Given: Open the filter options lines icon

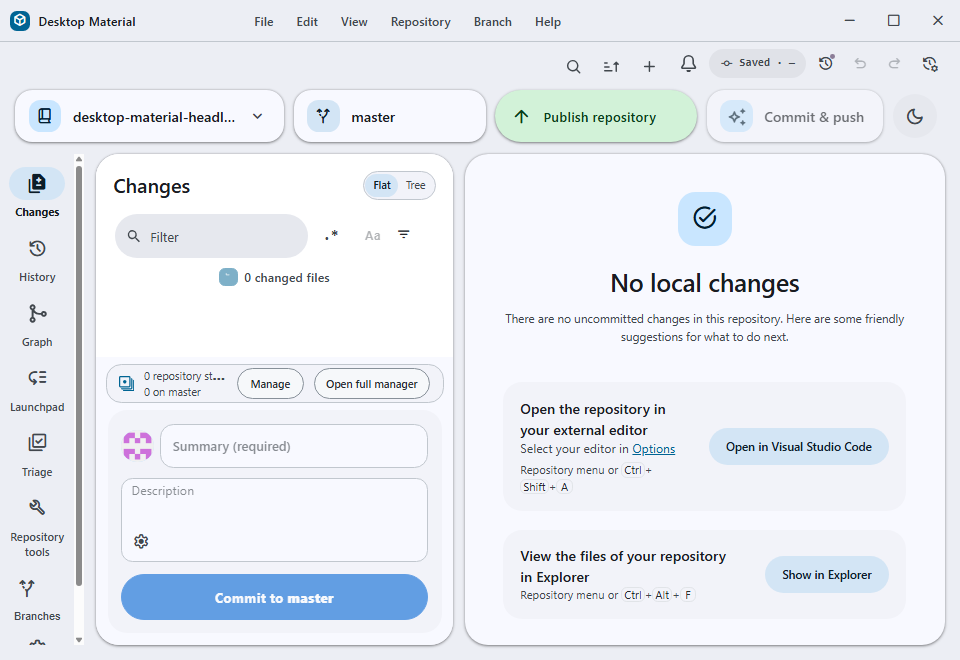Looking at the screenshot, I should (x=403, y=234).
